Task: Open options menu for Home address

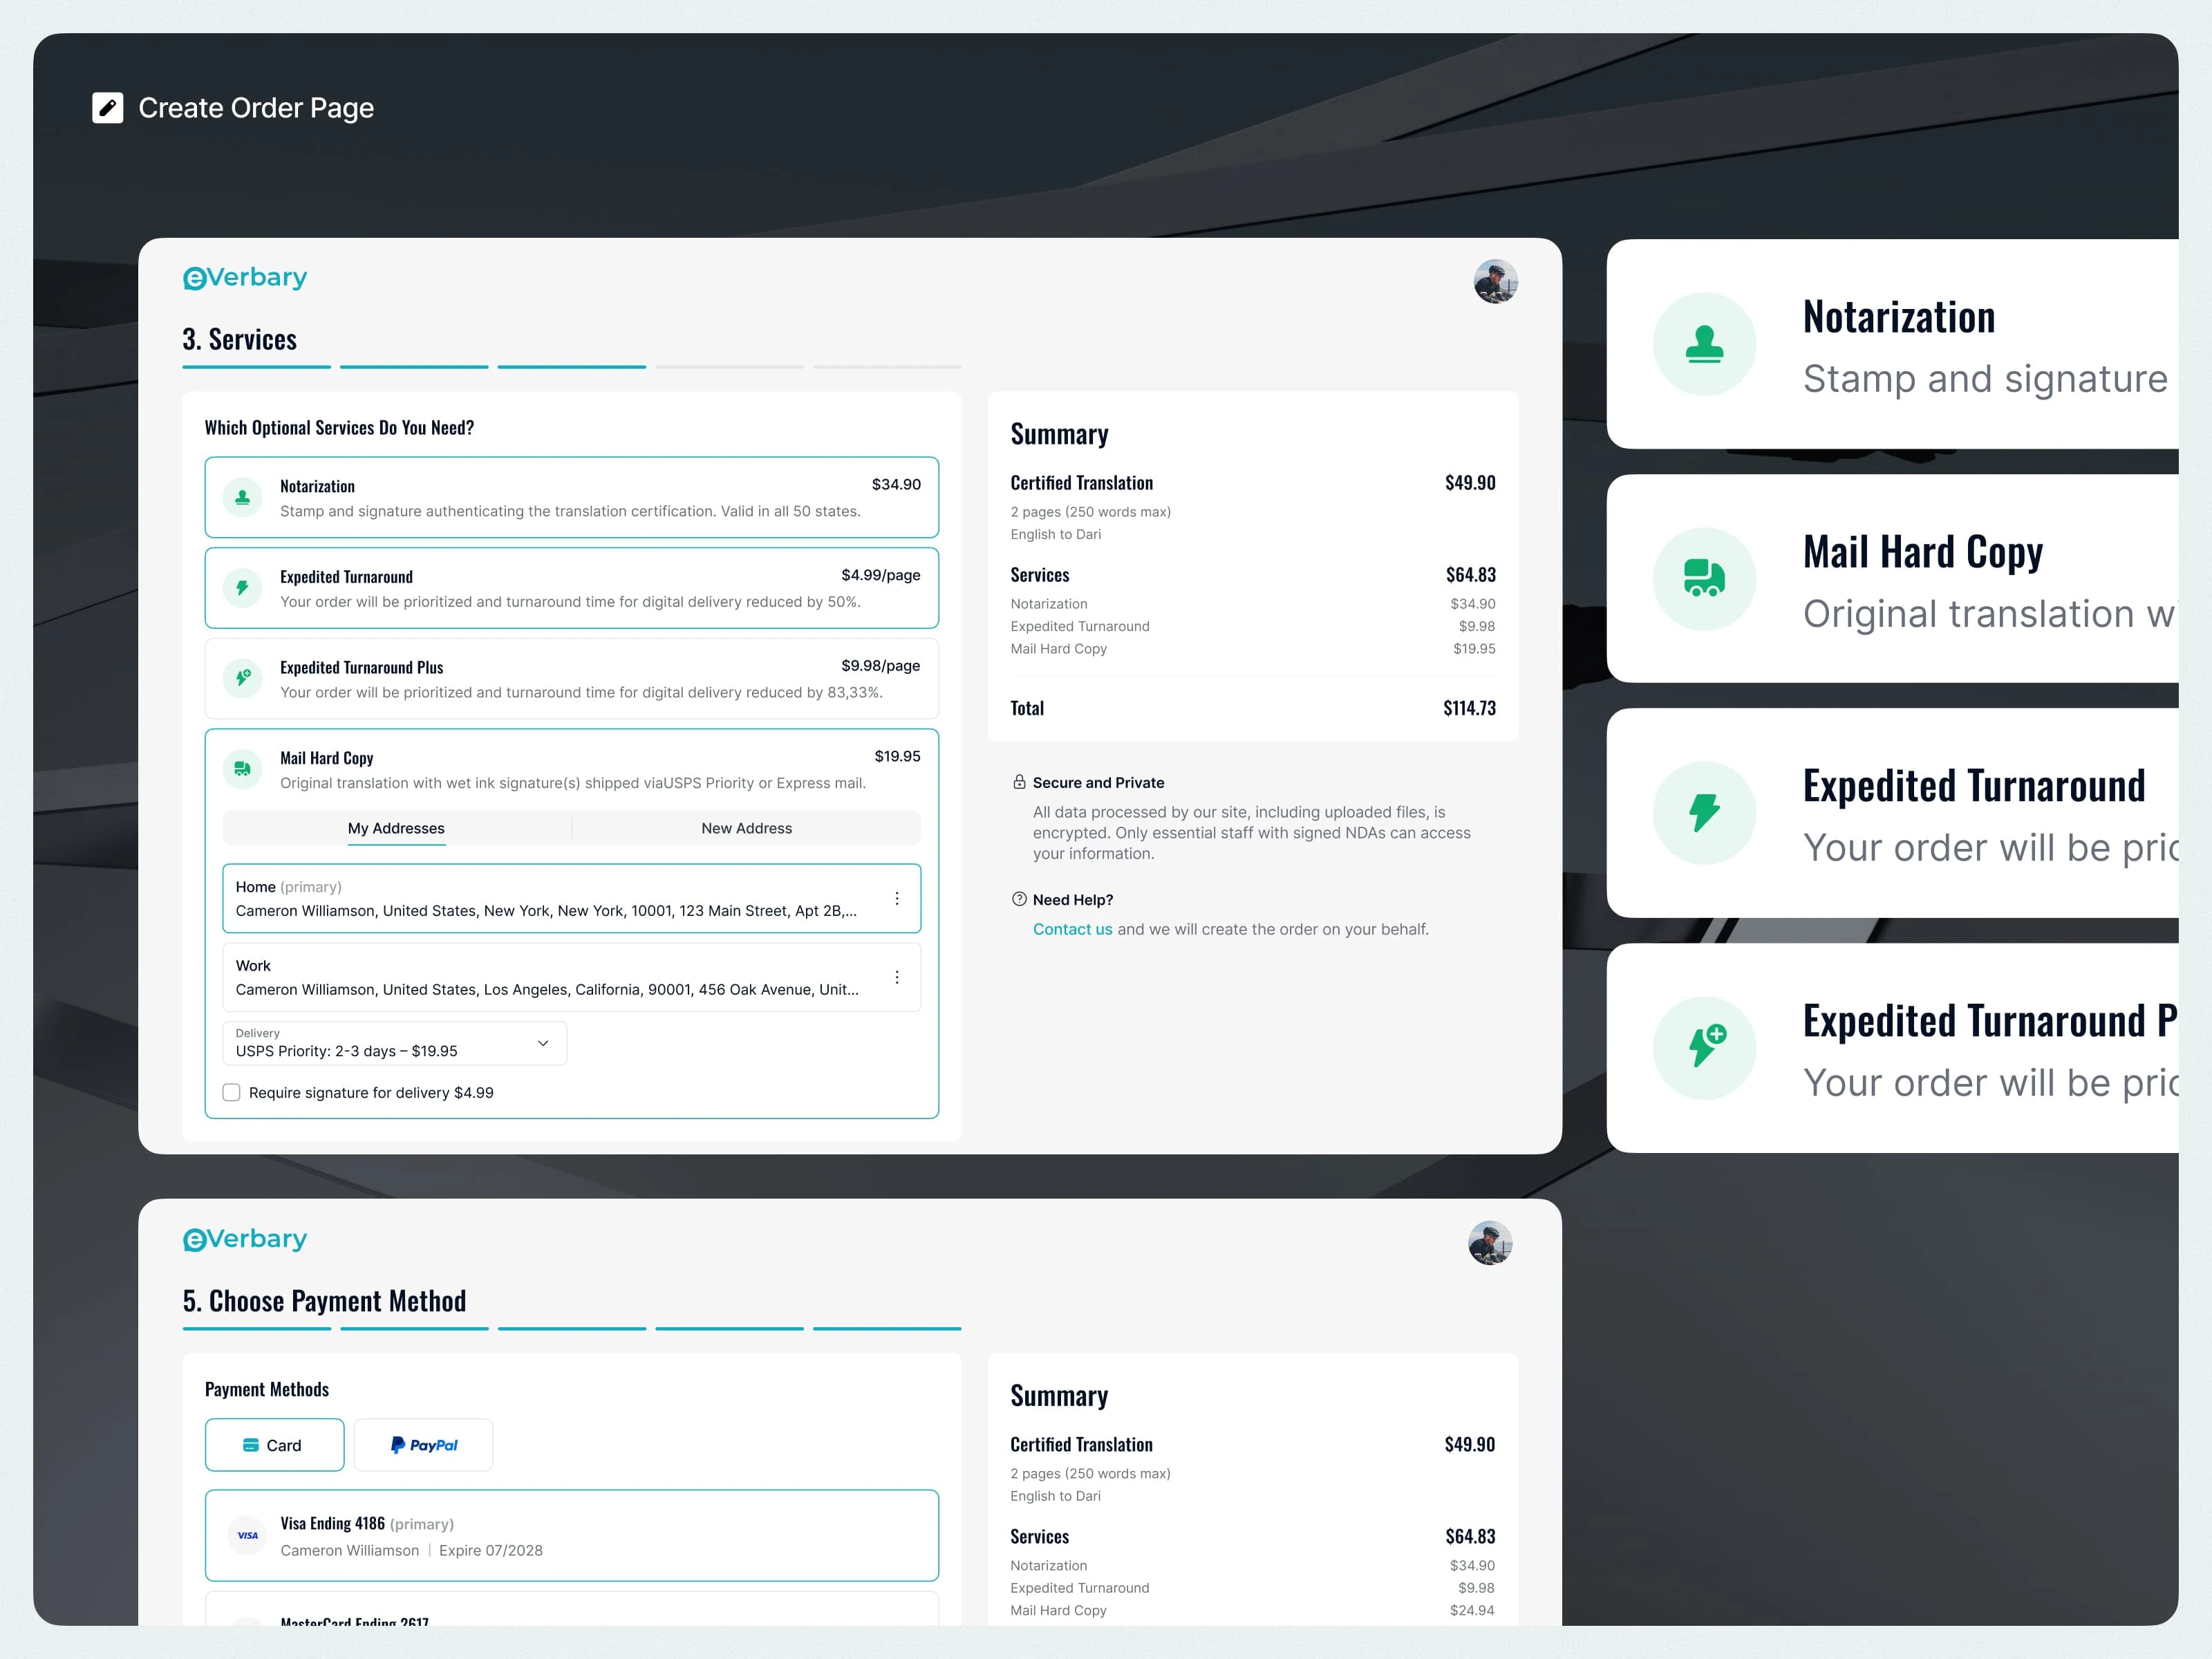Action: (897, 898)
